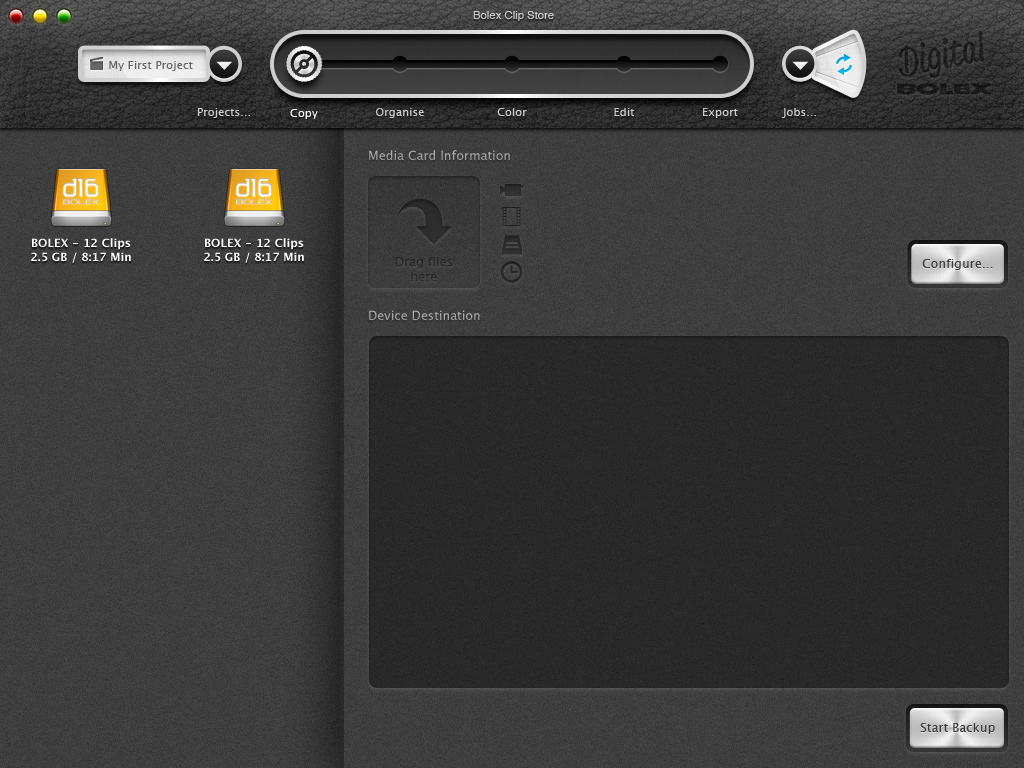The width and height of the screenshot is (1024, 768).
Task: Click the Projects... label
Action: [x=223, y=112]
